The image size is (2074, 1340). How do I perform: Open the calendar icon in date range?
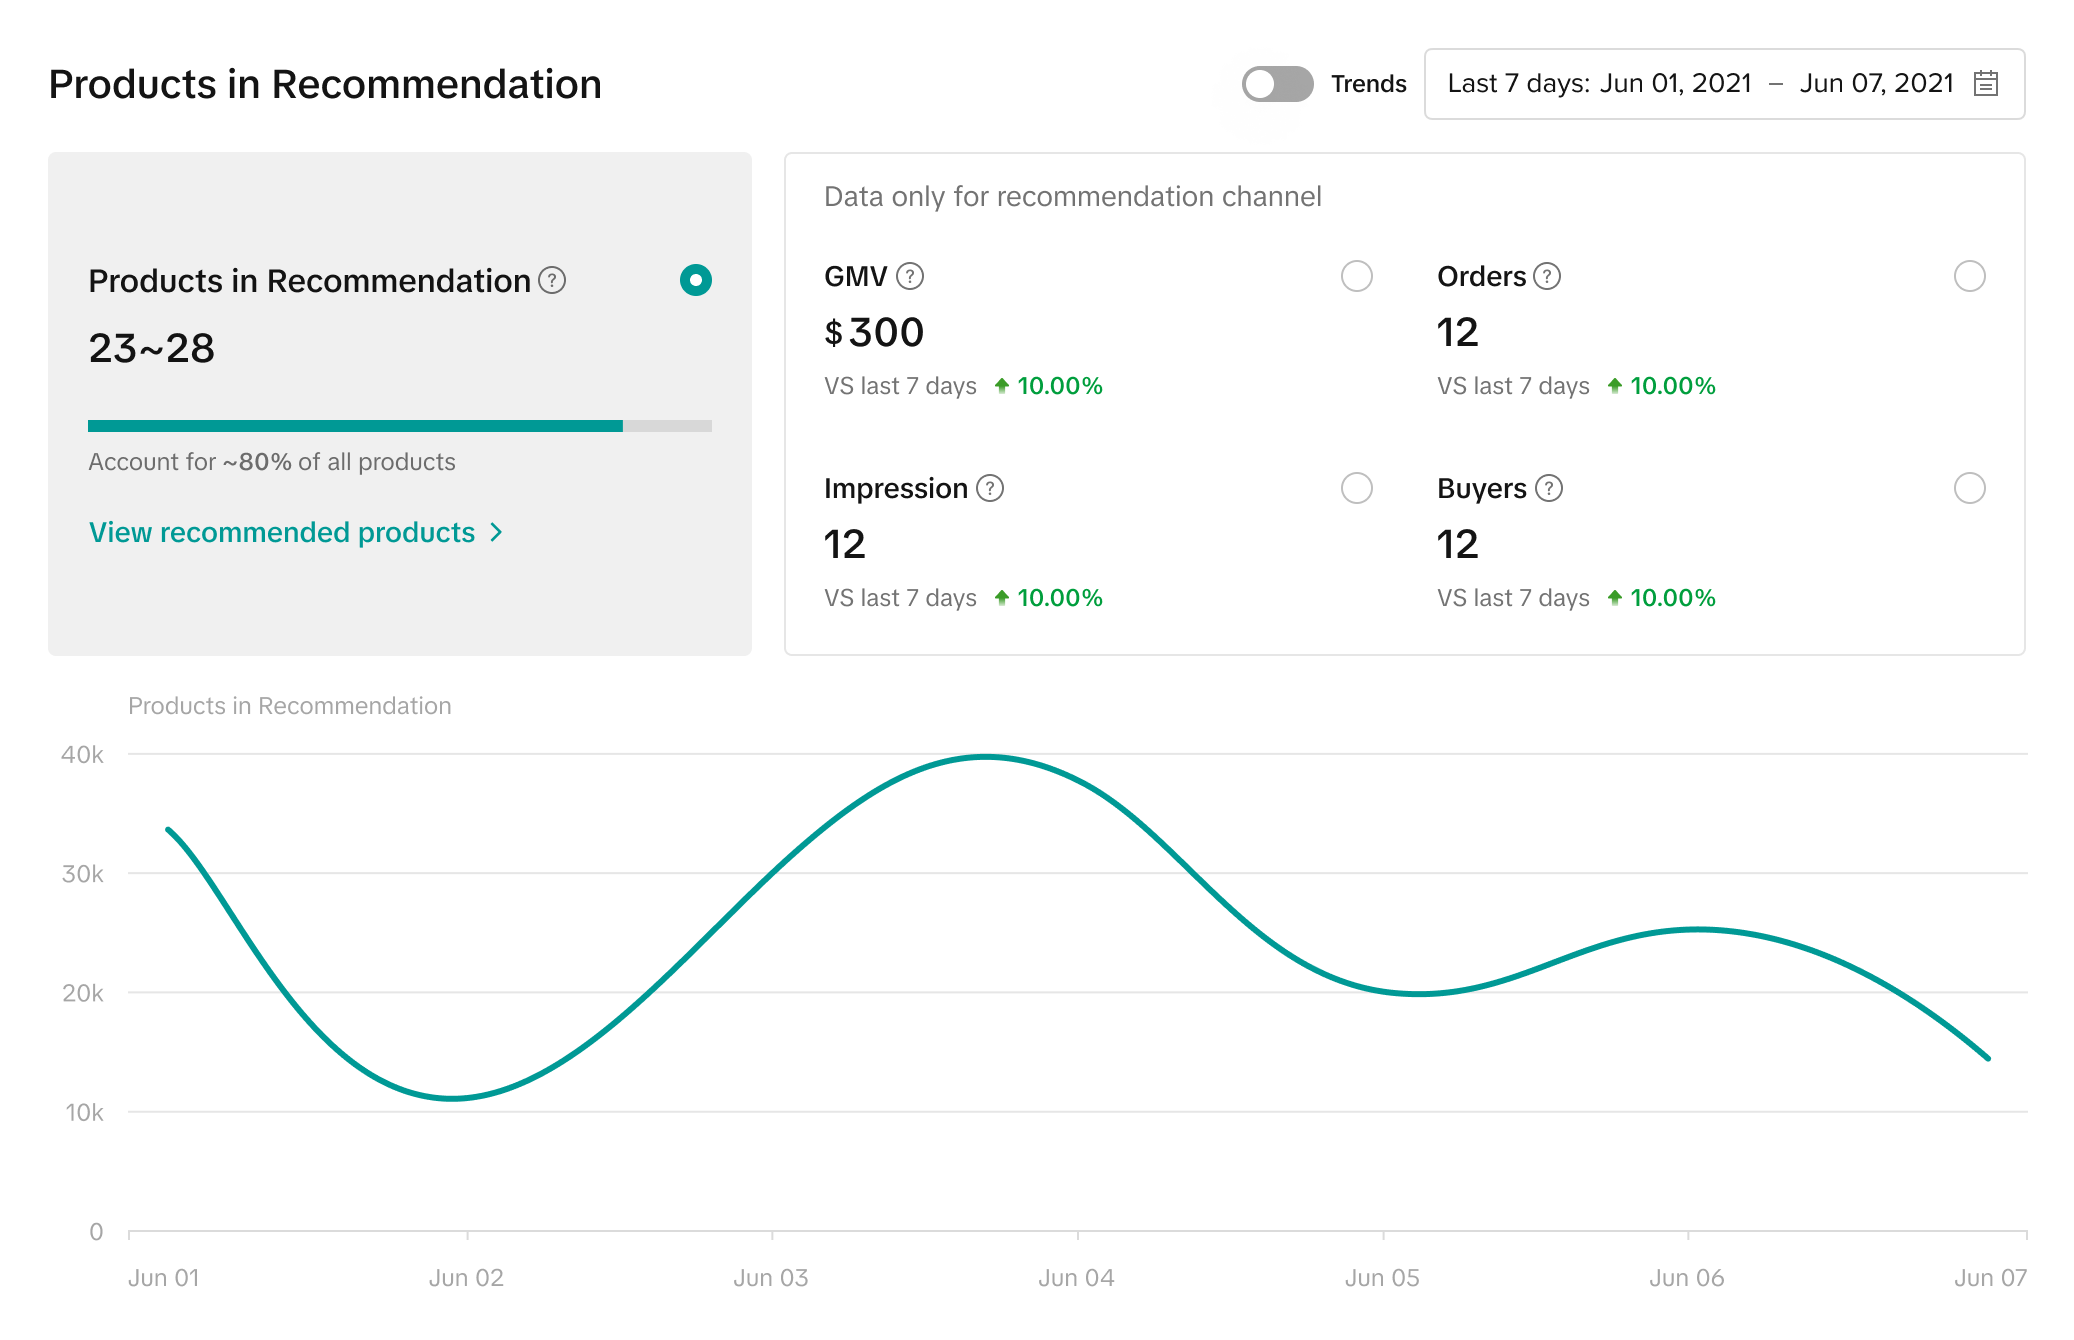point(1986,83)
